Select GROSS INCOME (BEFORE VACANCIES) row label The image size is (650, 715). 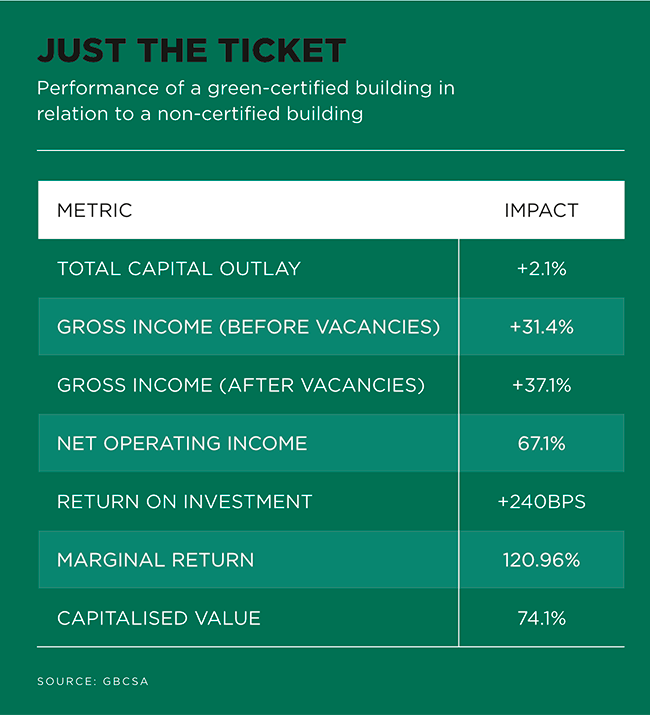(249, 327)
